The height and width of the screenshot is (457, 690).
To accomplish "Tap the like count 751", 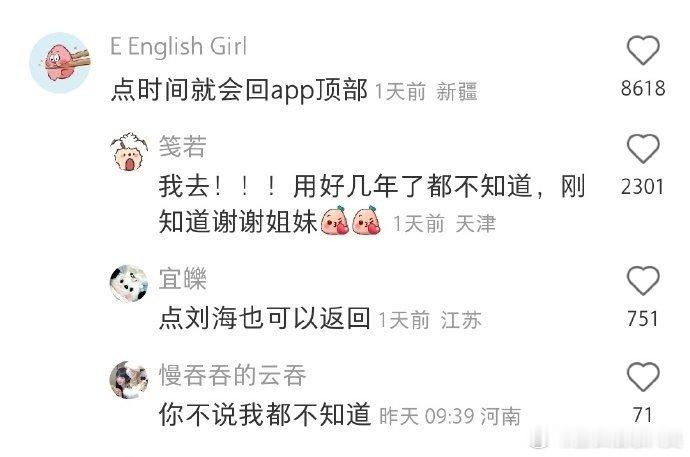I will click(643, 318).
